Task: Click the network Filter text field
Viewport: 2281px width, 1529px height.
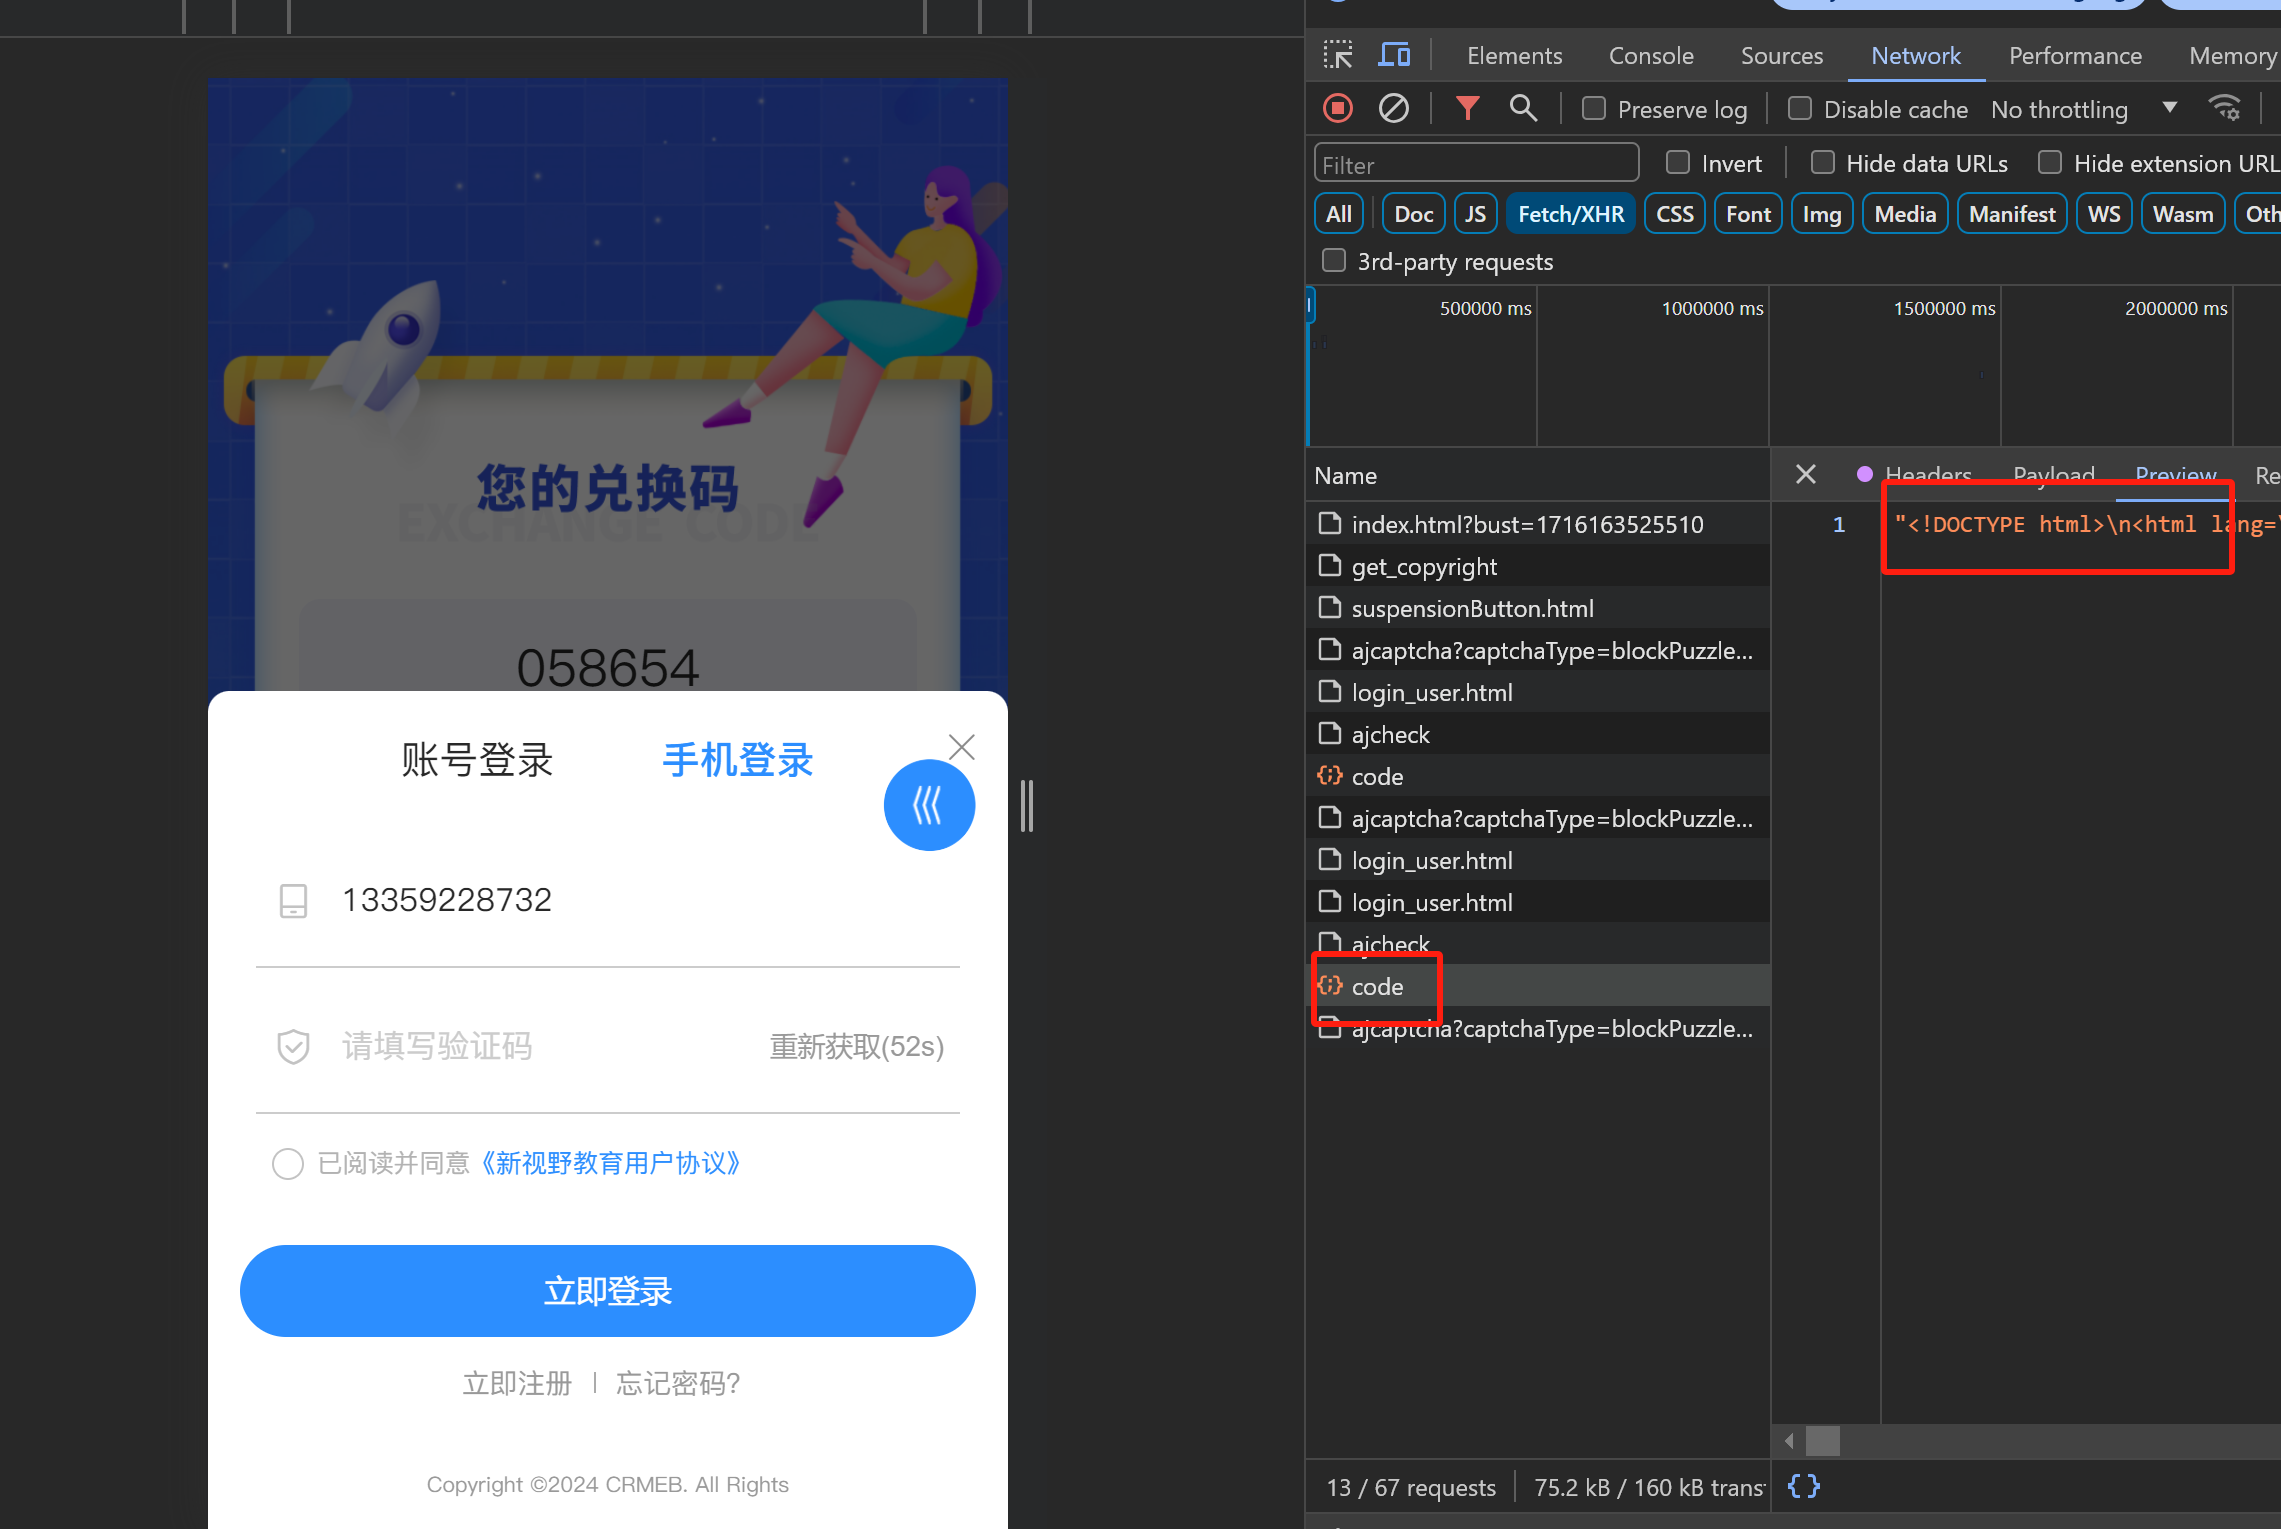Action: [1476, 163]
